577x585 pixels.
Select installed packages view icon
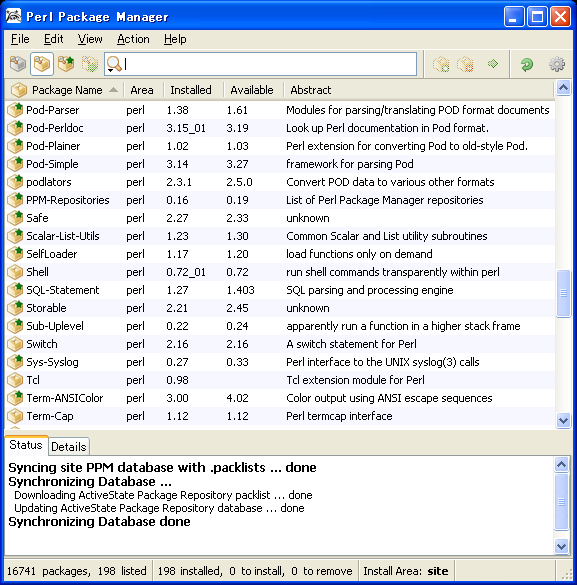click(x=42, y=64)
